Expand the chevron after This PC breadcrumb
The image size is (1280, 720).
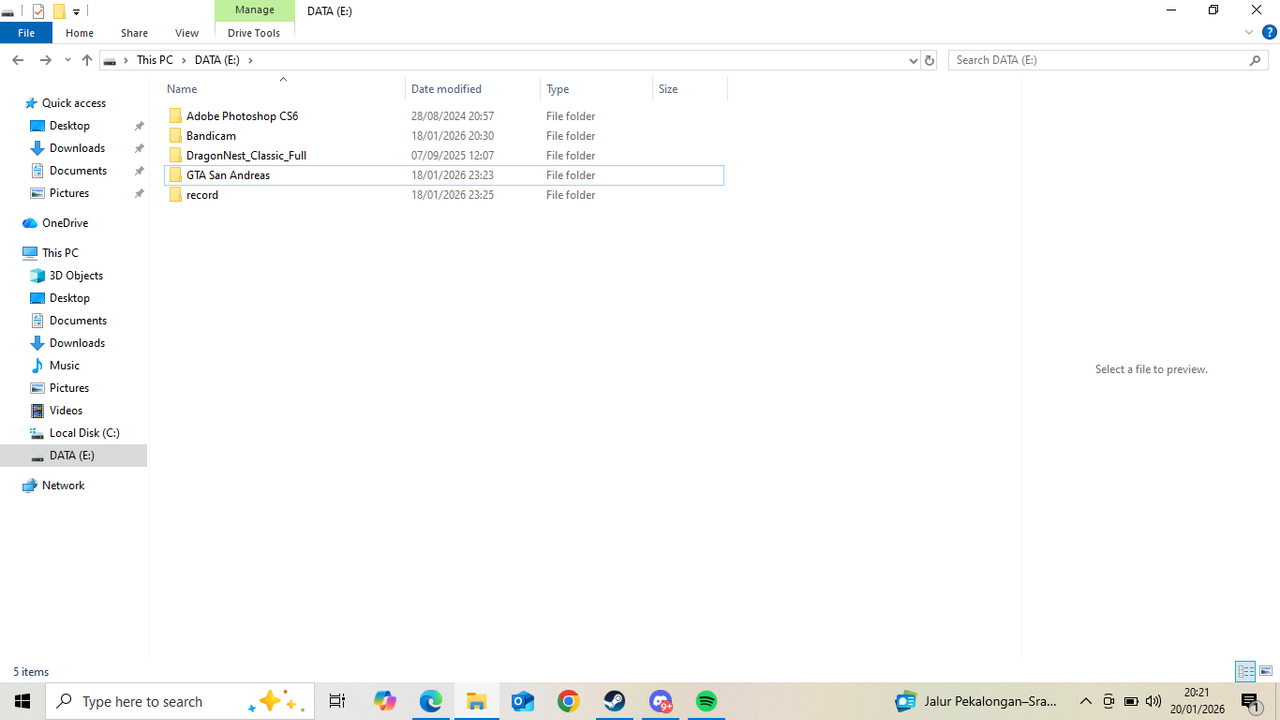point(184,60)
